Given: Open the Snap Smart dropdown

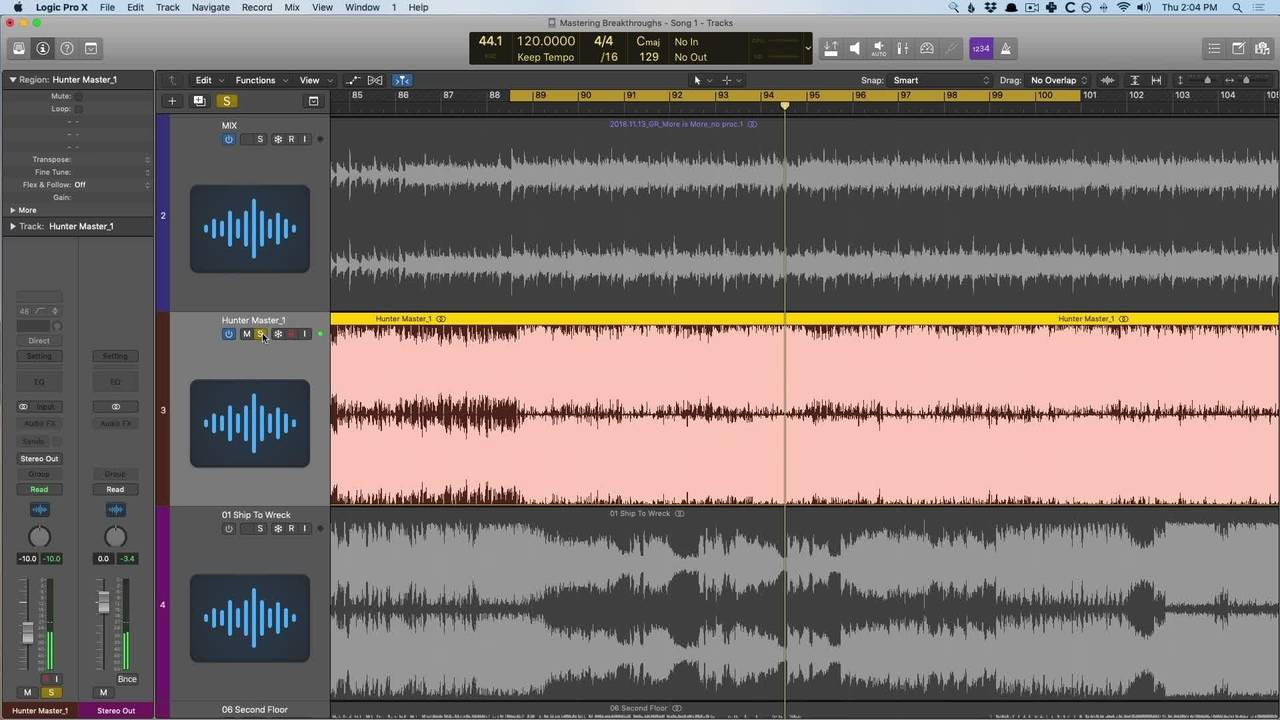Looking at the screenshot, I should point(940,80).
